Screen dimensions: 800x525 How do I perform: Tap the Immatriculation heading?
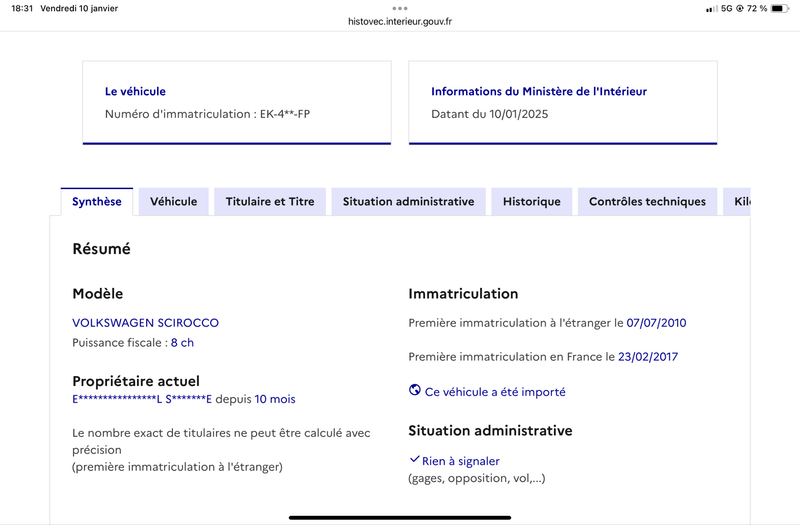463,294
